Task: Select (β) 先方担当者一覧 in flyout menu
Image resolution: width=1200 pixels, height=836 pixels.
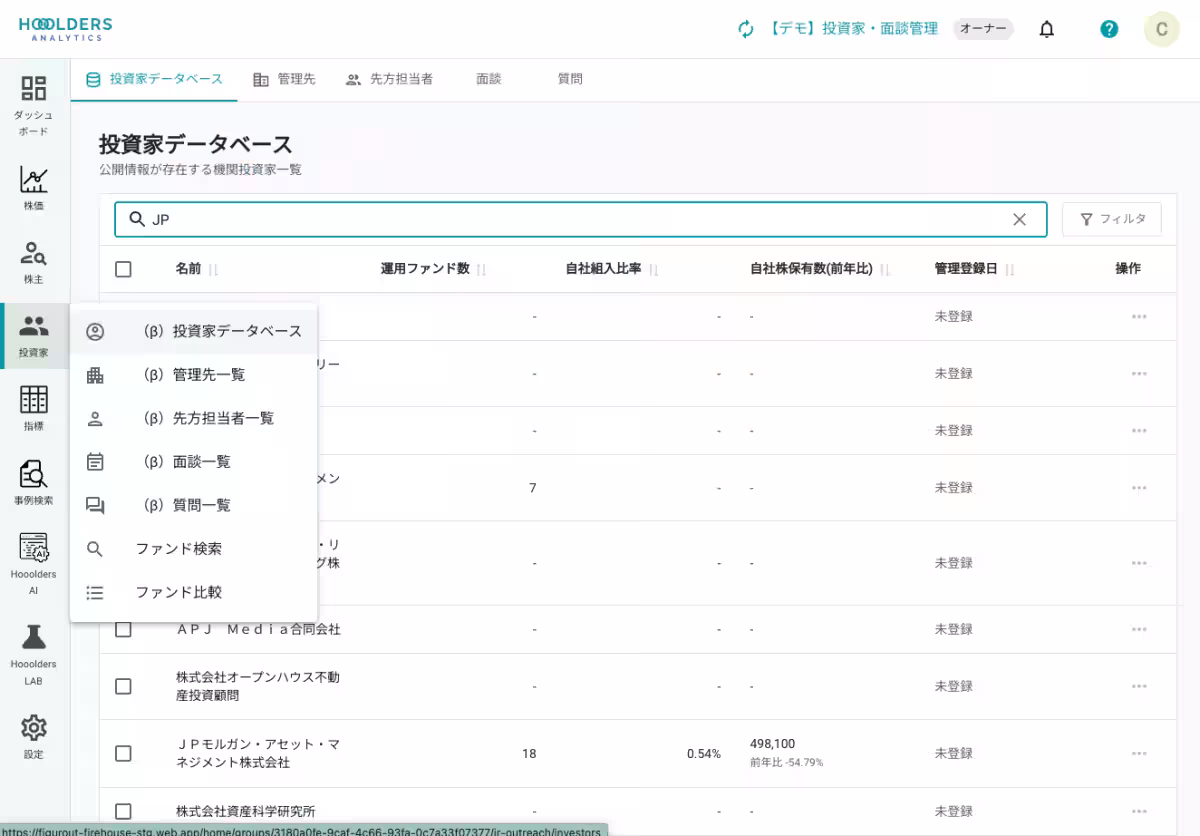Action: [x=194, y=418]
